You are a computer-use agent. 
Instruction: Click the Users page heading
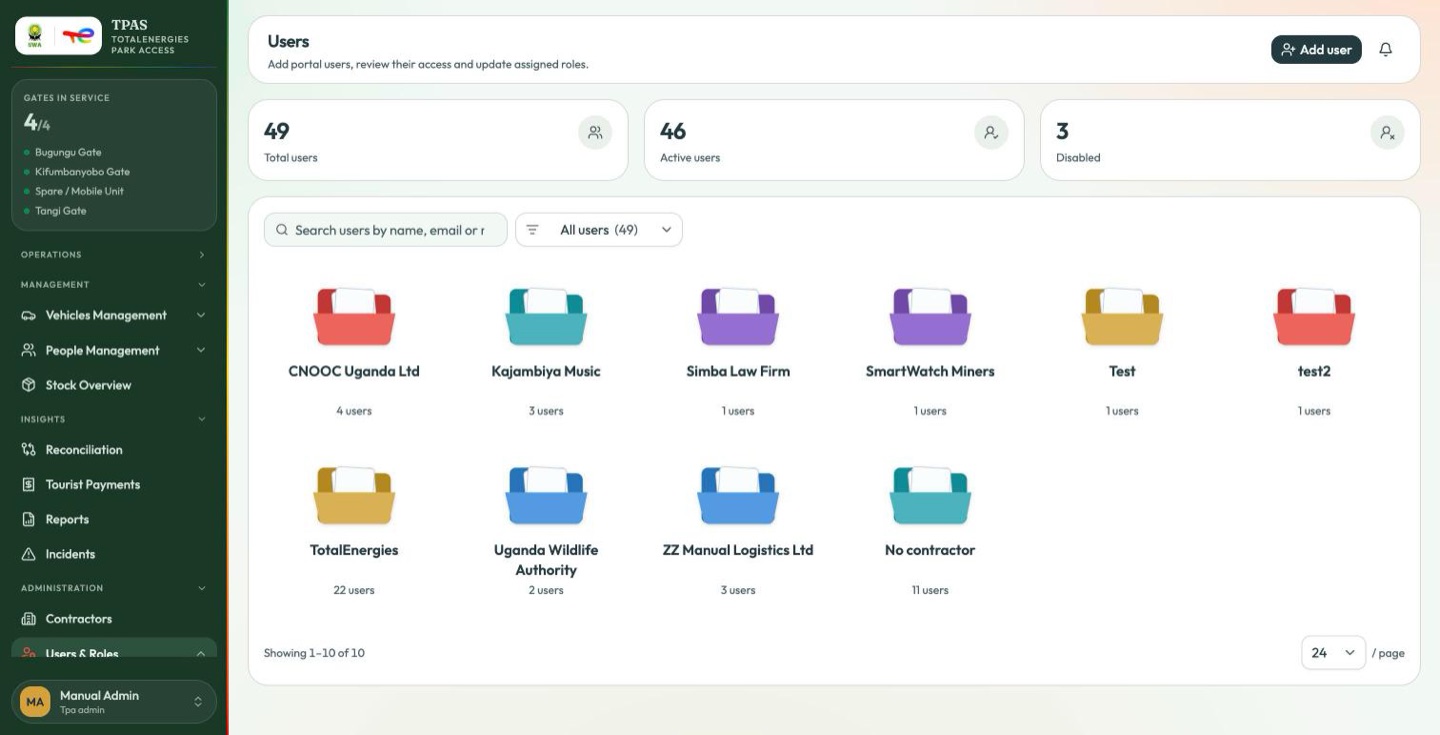[x=288, y=41]
